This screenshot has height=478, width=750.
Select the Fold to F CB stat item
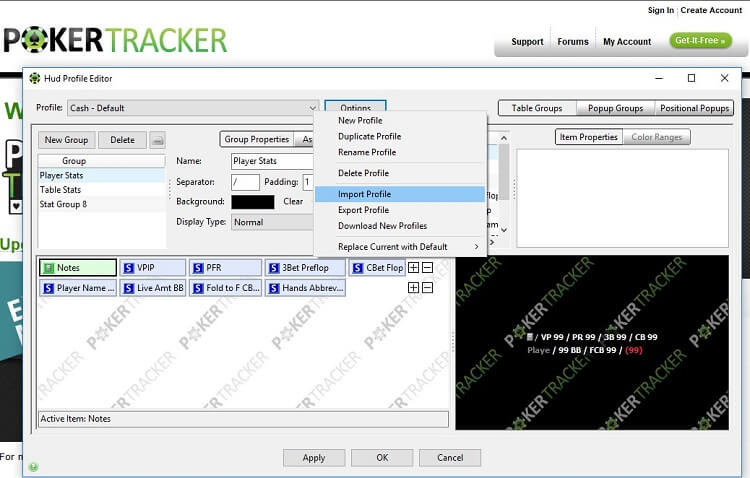(225, 288)
